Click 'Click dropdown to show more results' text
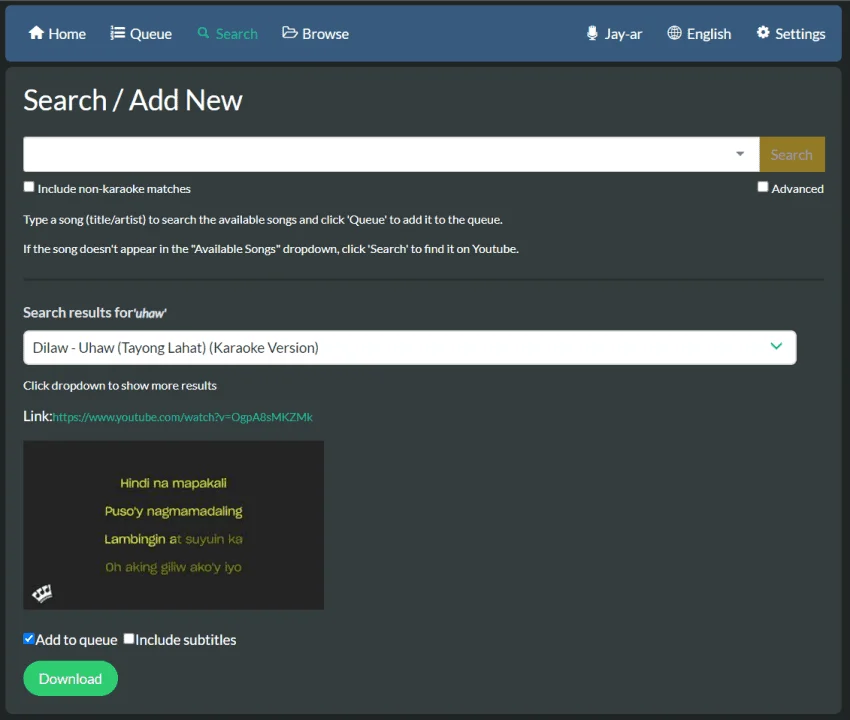The height and width of the screenshot is (720, 850). pyautogui.click(x=120, y=385)
